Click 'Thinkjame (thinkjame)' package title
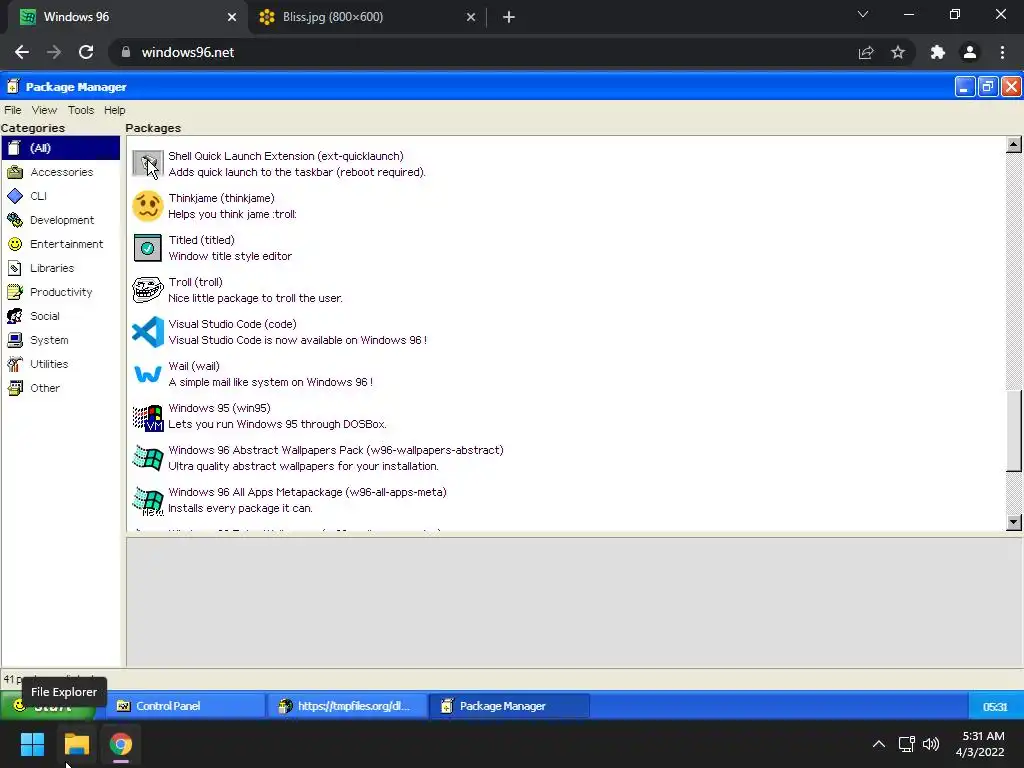Screen dimensions: 1024x768 221,199
